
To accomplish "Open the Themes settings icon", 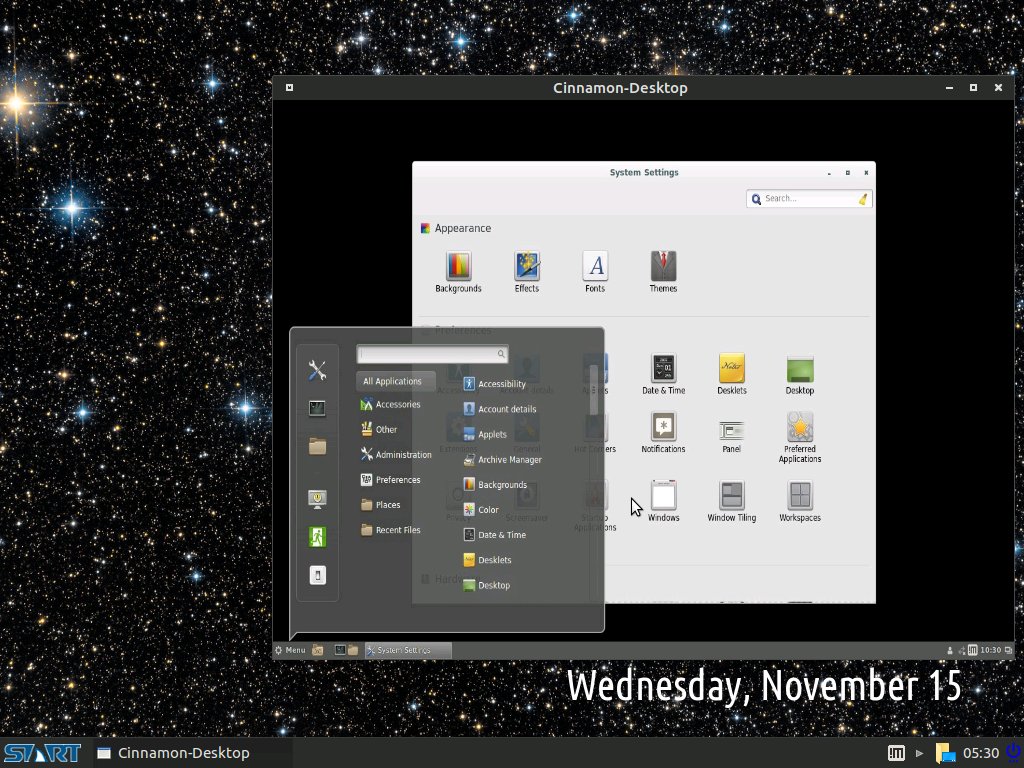I will (x=663, y=272).
